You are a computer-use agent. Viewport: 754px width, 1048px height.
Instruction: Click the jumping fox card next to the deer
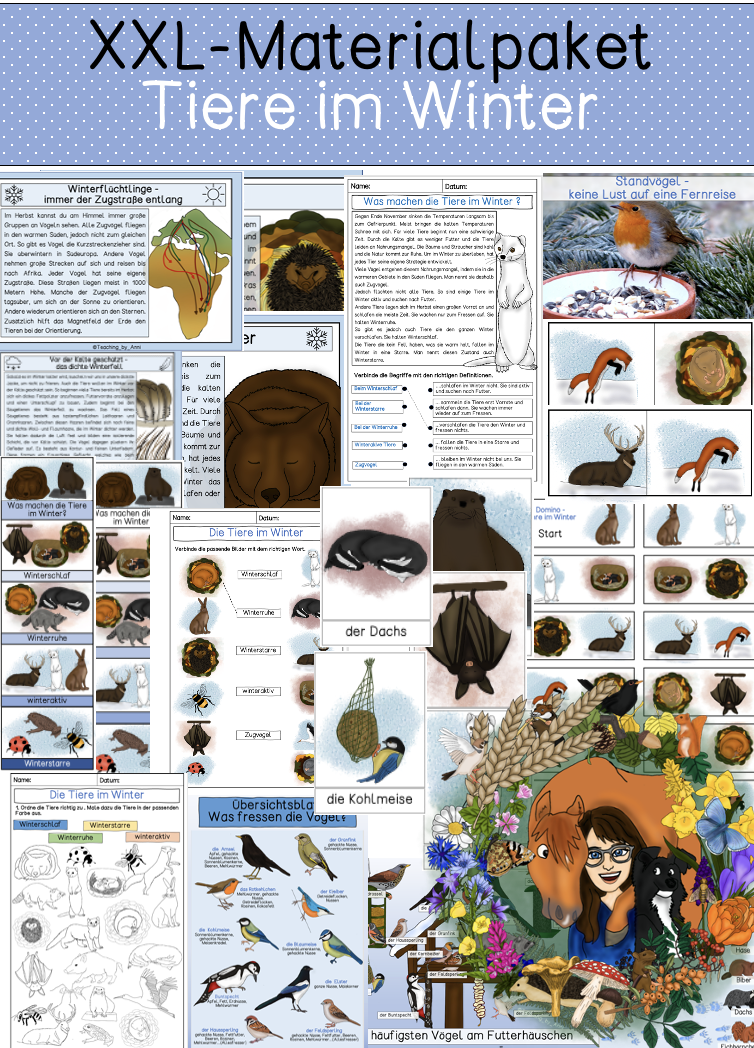click(700, 454)
